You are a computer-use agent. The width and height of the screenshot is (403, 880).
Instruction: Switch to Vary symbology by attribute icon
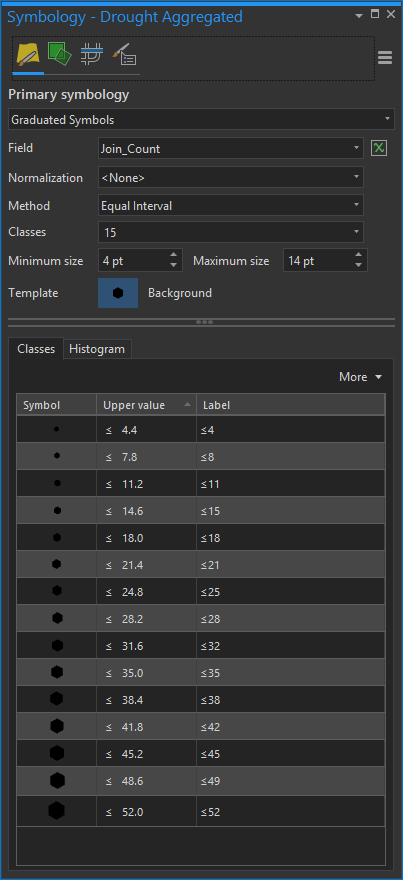tap(59, 55)
